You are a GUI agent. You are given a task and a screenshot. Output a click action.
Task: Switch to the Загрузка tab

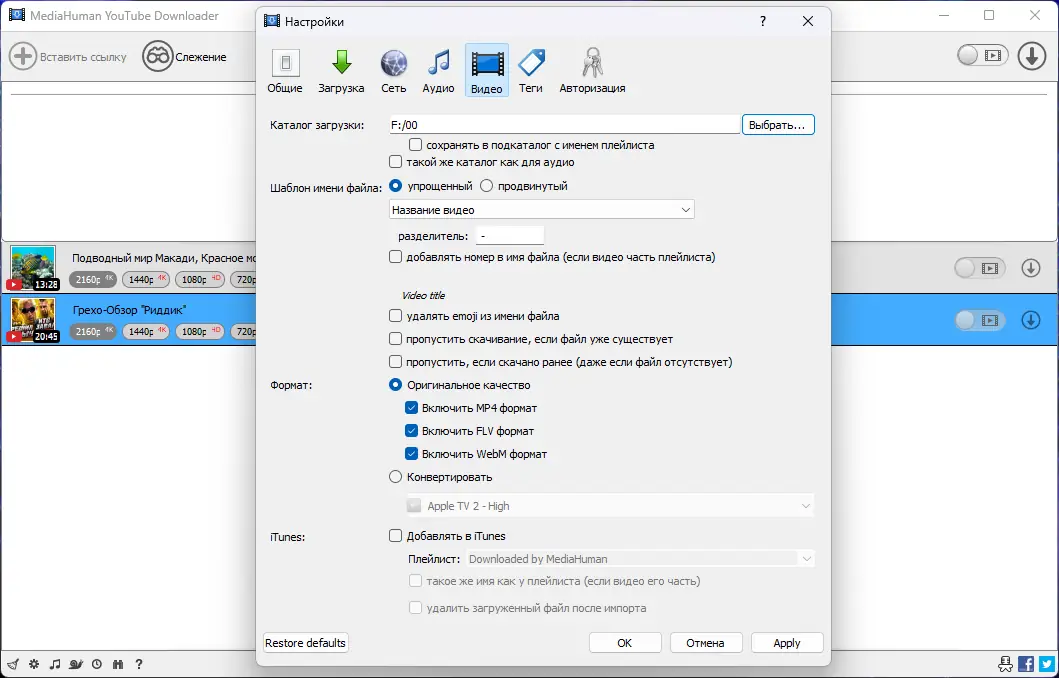341,70
